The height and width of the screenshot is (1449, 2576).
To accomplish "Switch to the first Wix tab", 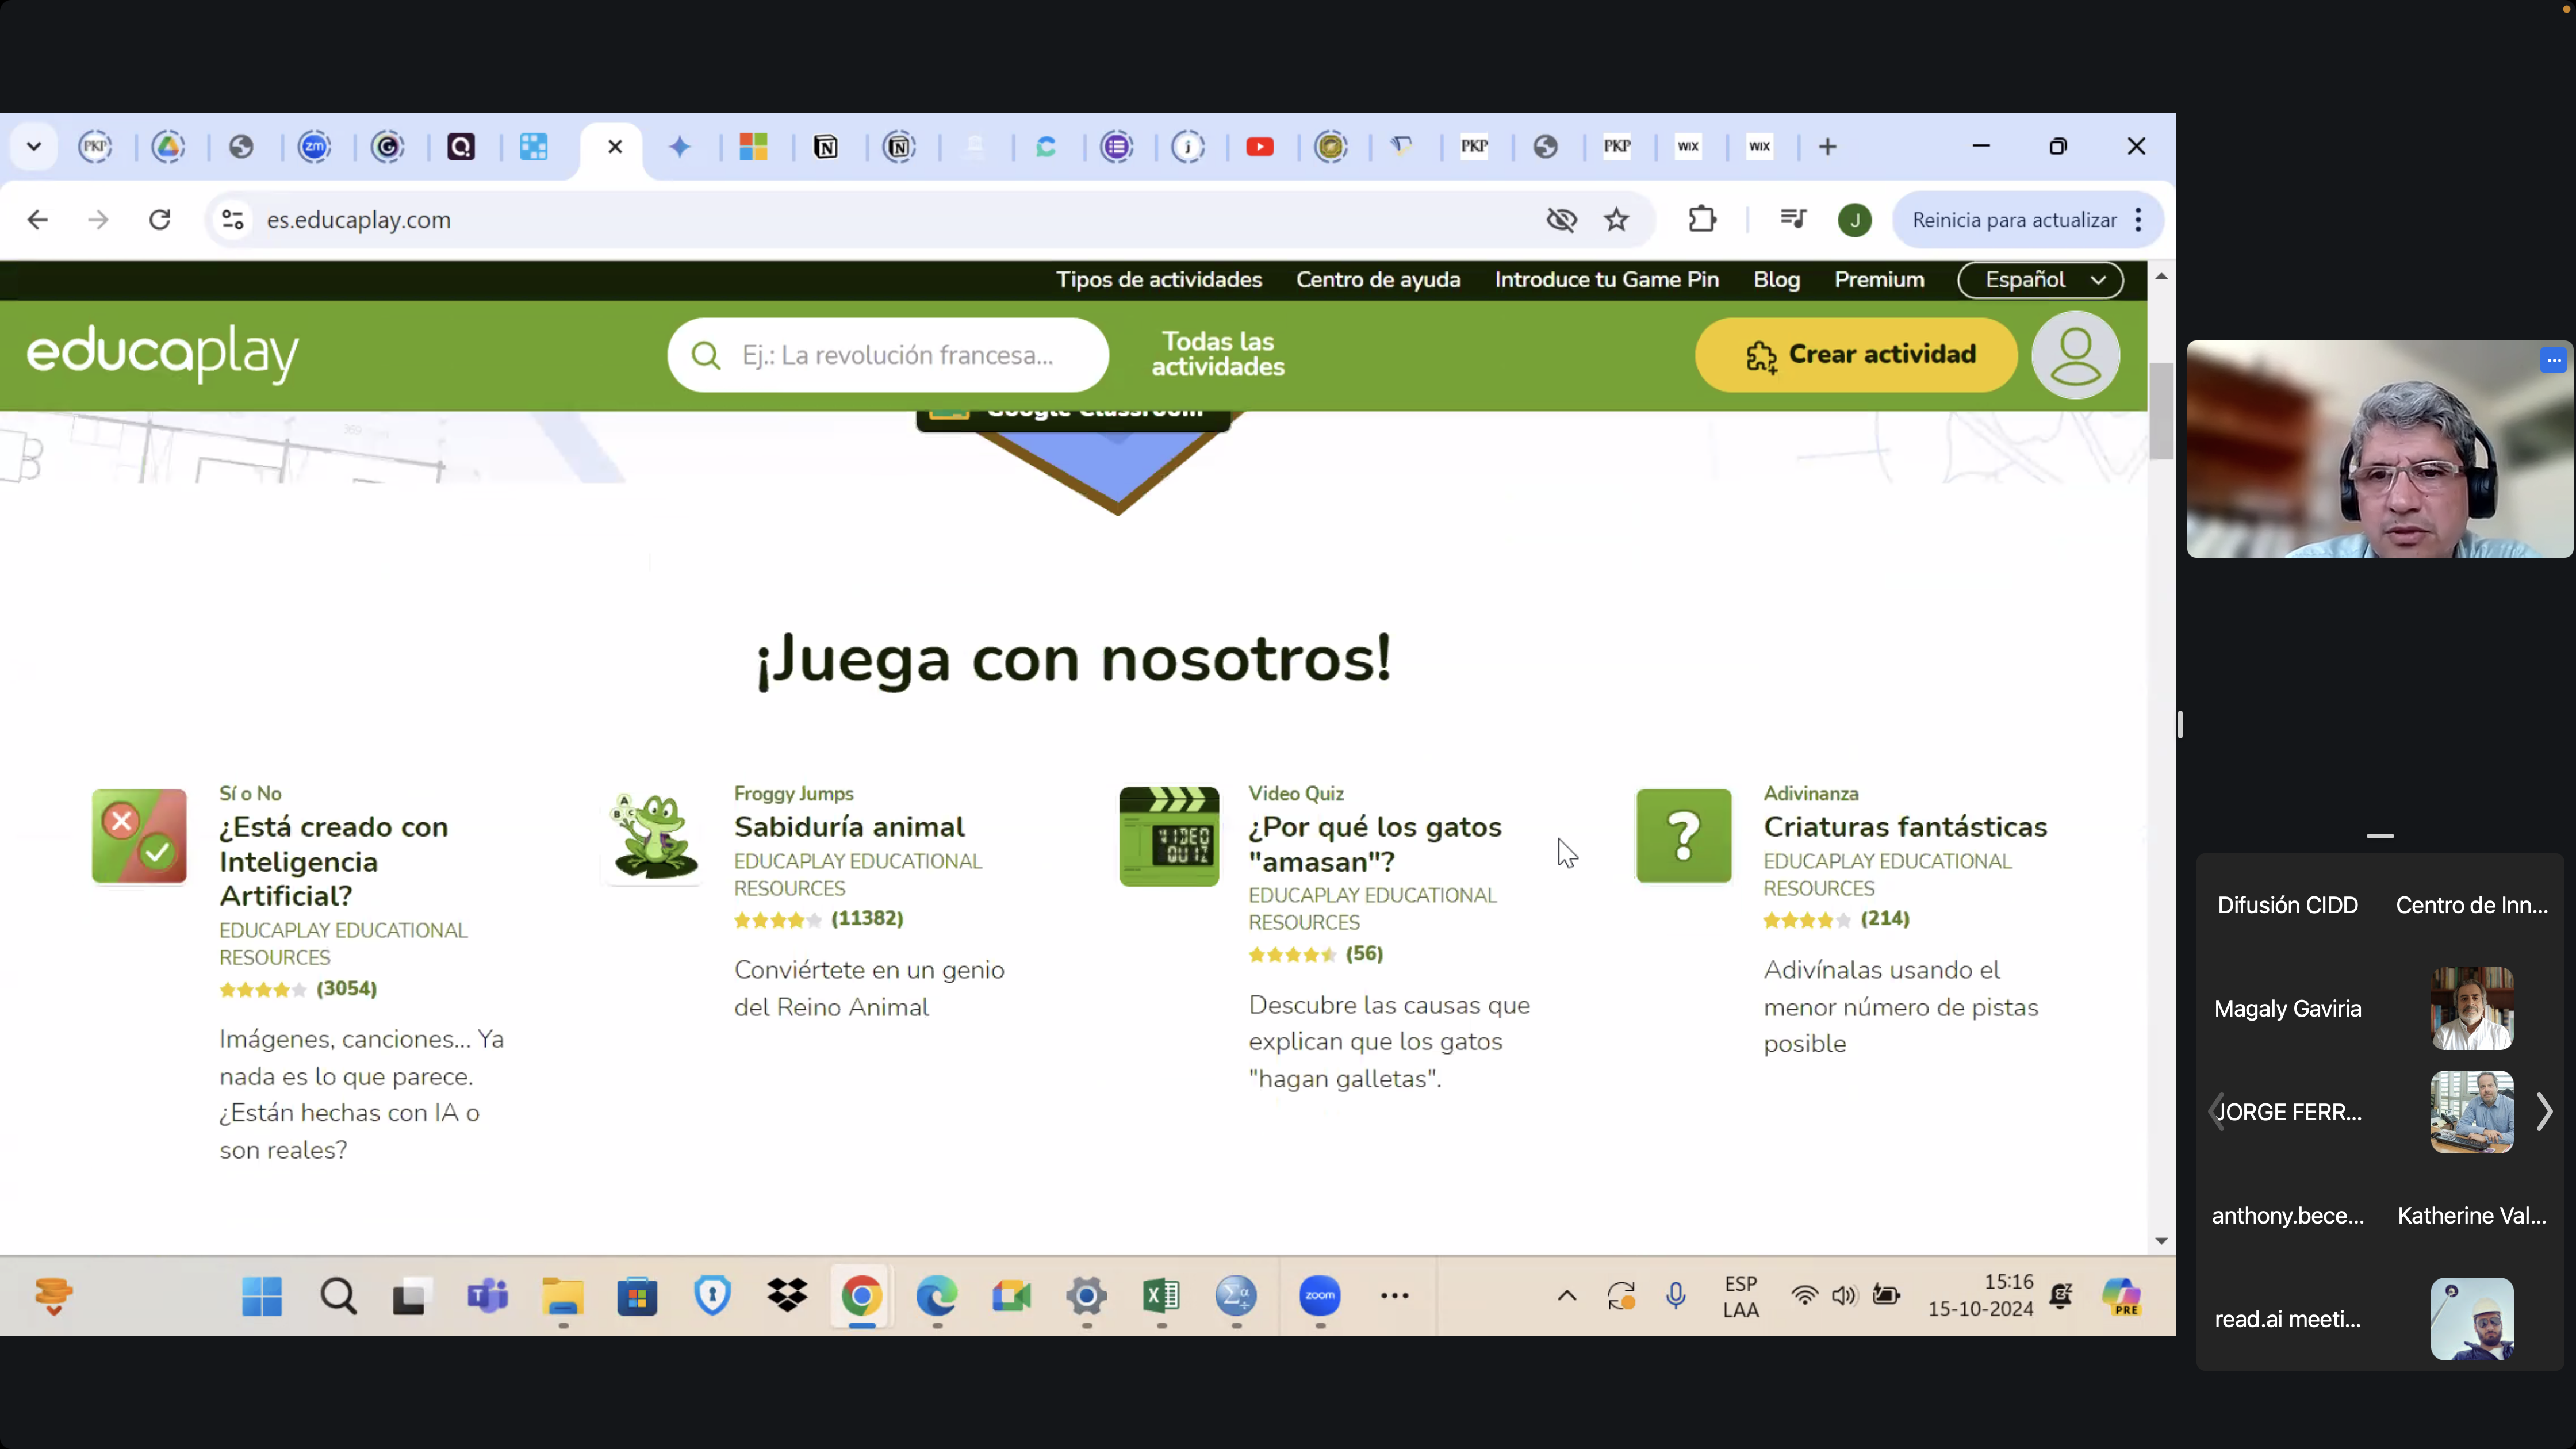I will click(1688, 147).
